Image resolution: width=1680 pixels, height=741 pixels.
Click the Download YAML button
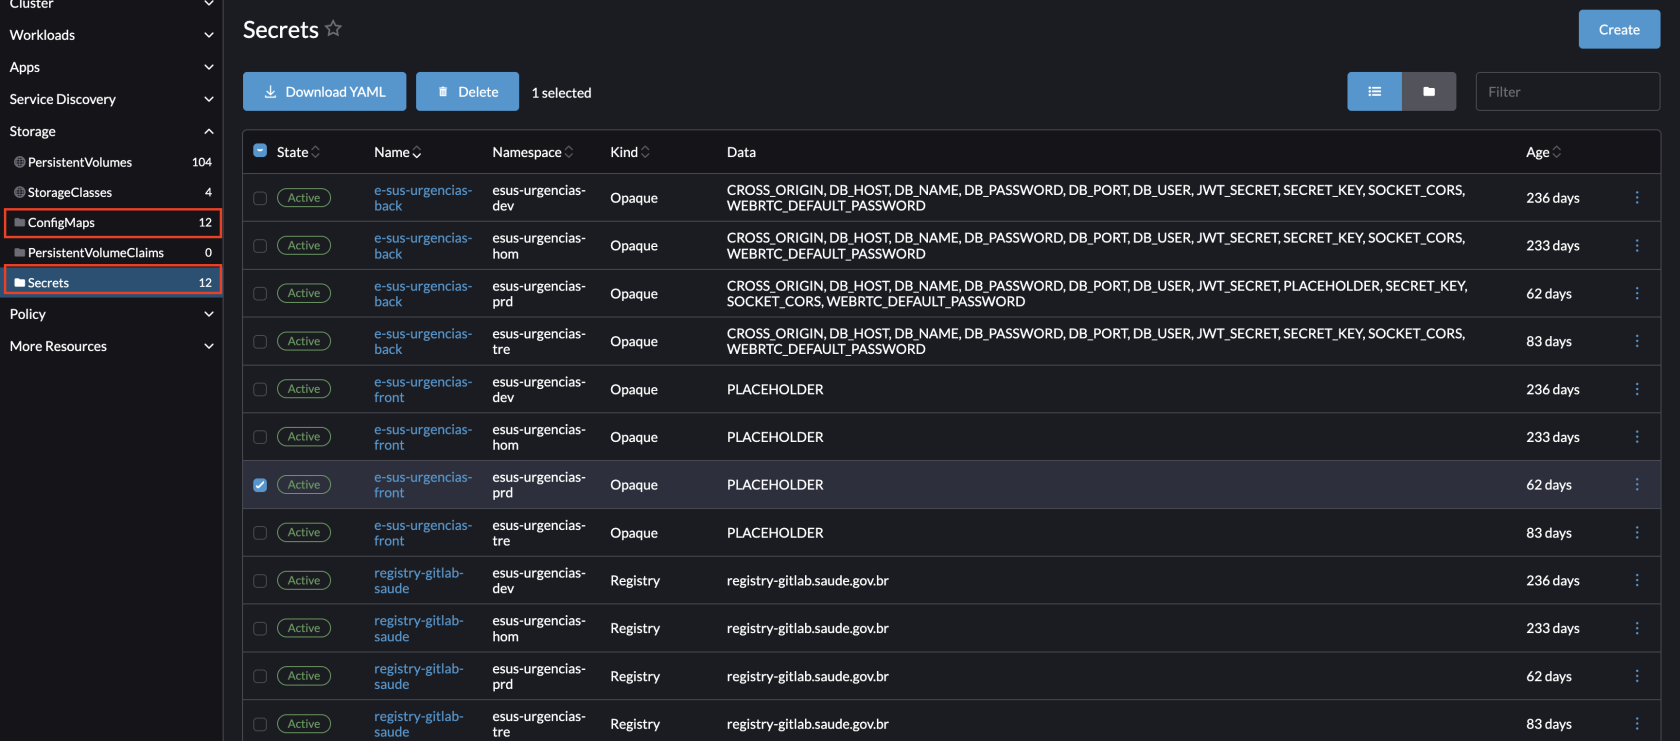tap(324, 92)
